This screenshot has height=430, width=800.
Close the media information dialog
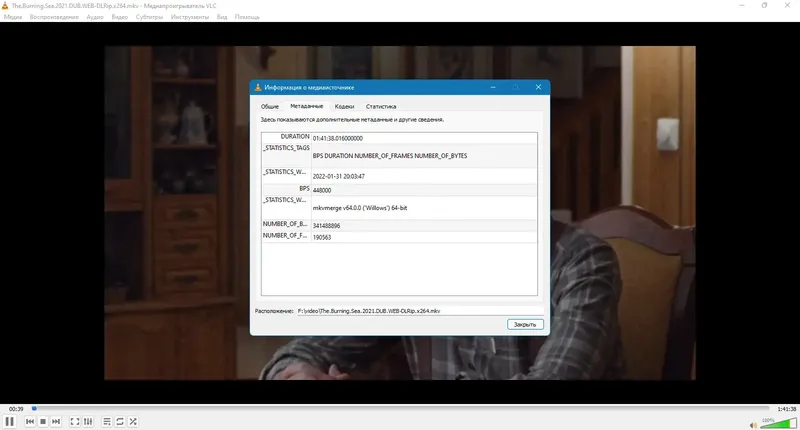click(538, 87)
